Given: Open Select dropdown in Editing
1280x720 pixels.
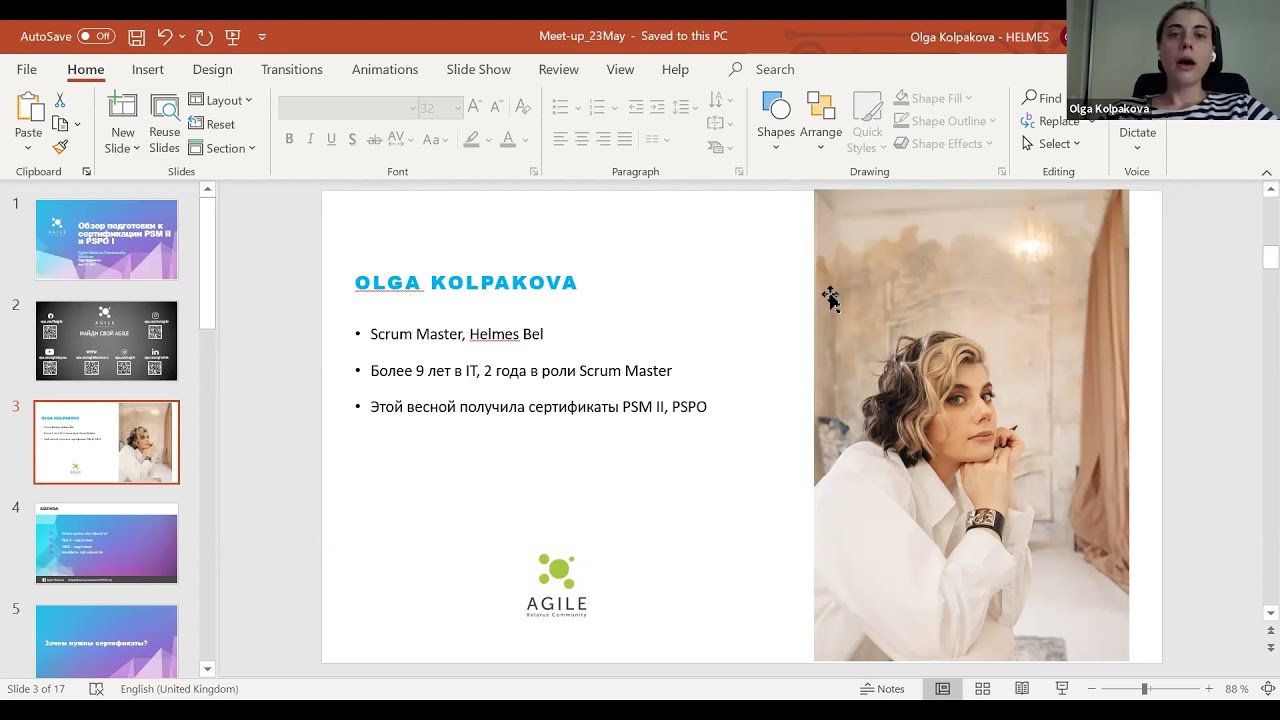Looking at the screenshot, I should tap(1051, 144).
